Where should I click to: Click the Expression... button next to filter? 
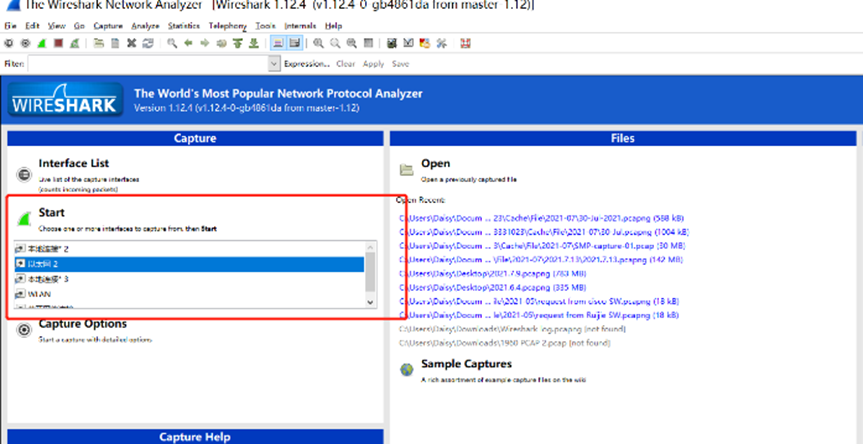(x=306, y=64)
